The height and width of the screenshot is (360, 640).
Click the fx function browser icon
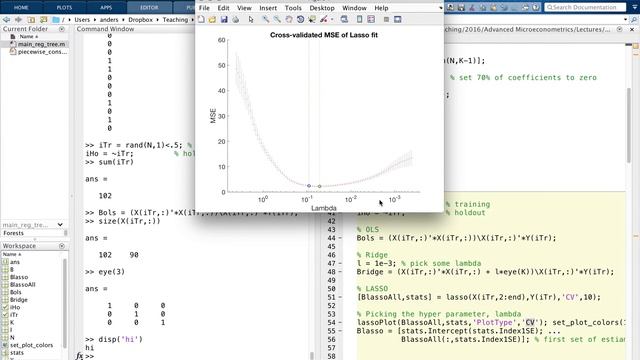[x=80, y=356]
